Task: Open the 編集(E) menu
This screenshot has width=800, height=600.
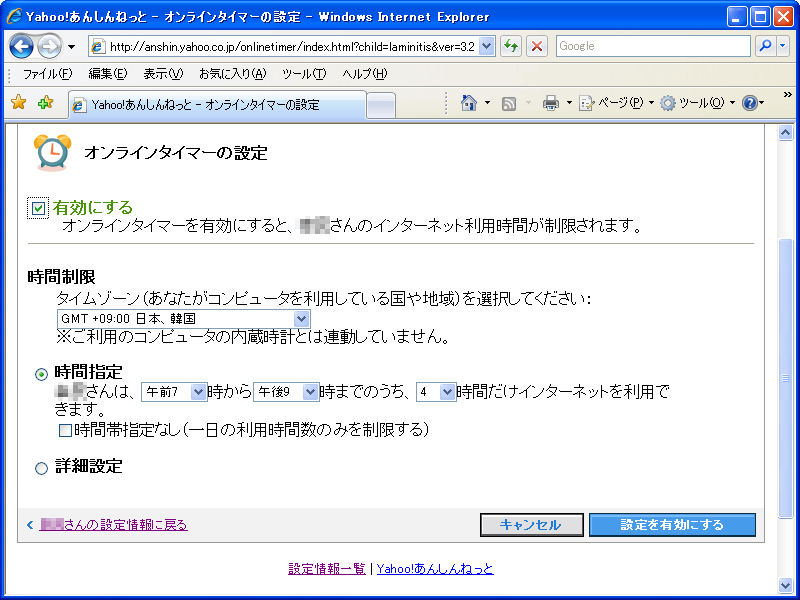Action: tap(108, 74)
